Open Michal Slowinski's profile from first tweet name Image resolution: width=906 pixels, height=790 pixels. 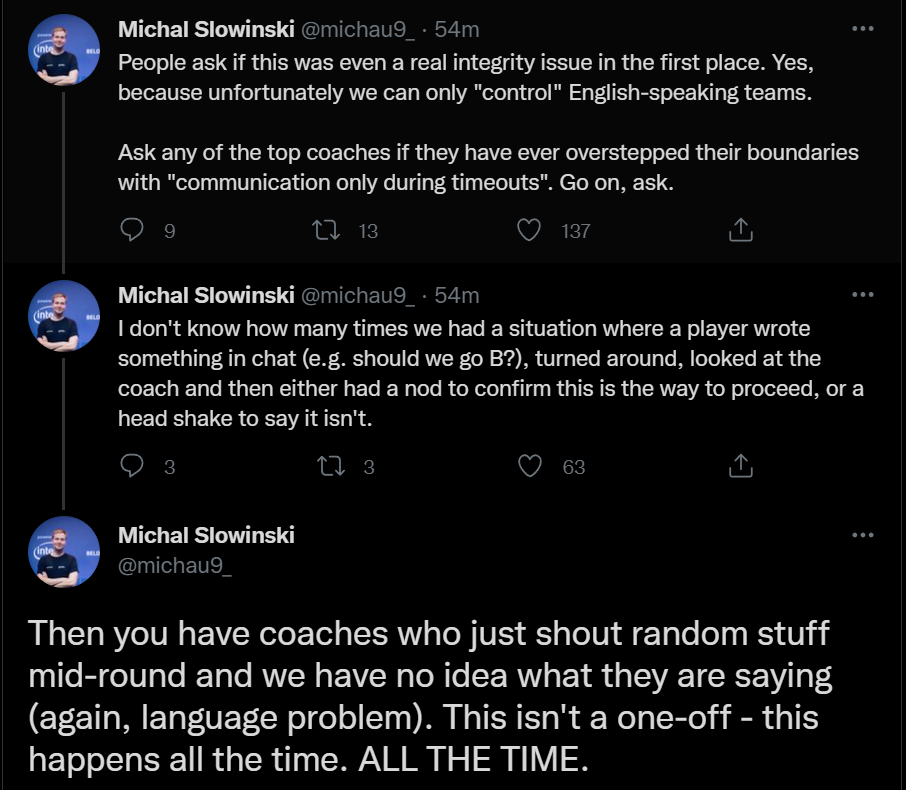[206, 29]
